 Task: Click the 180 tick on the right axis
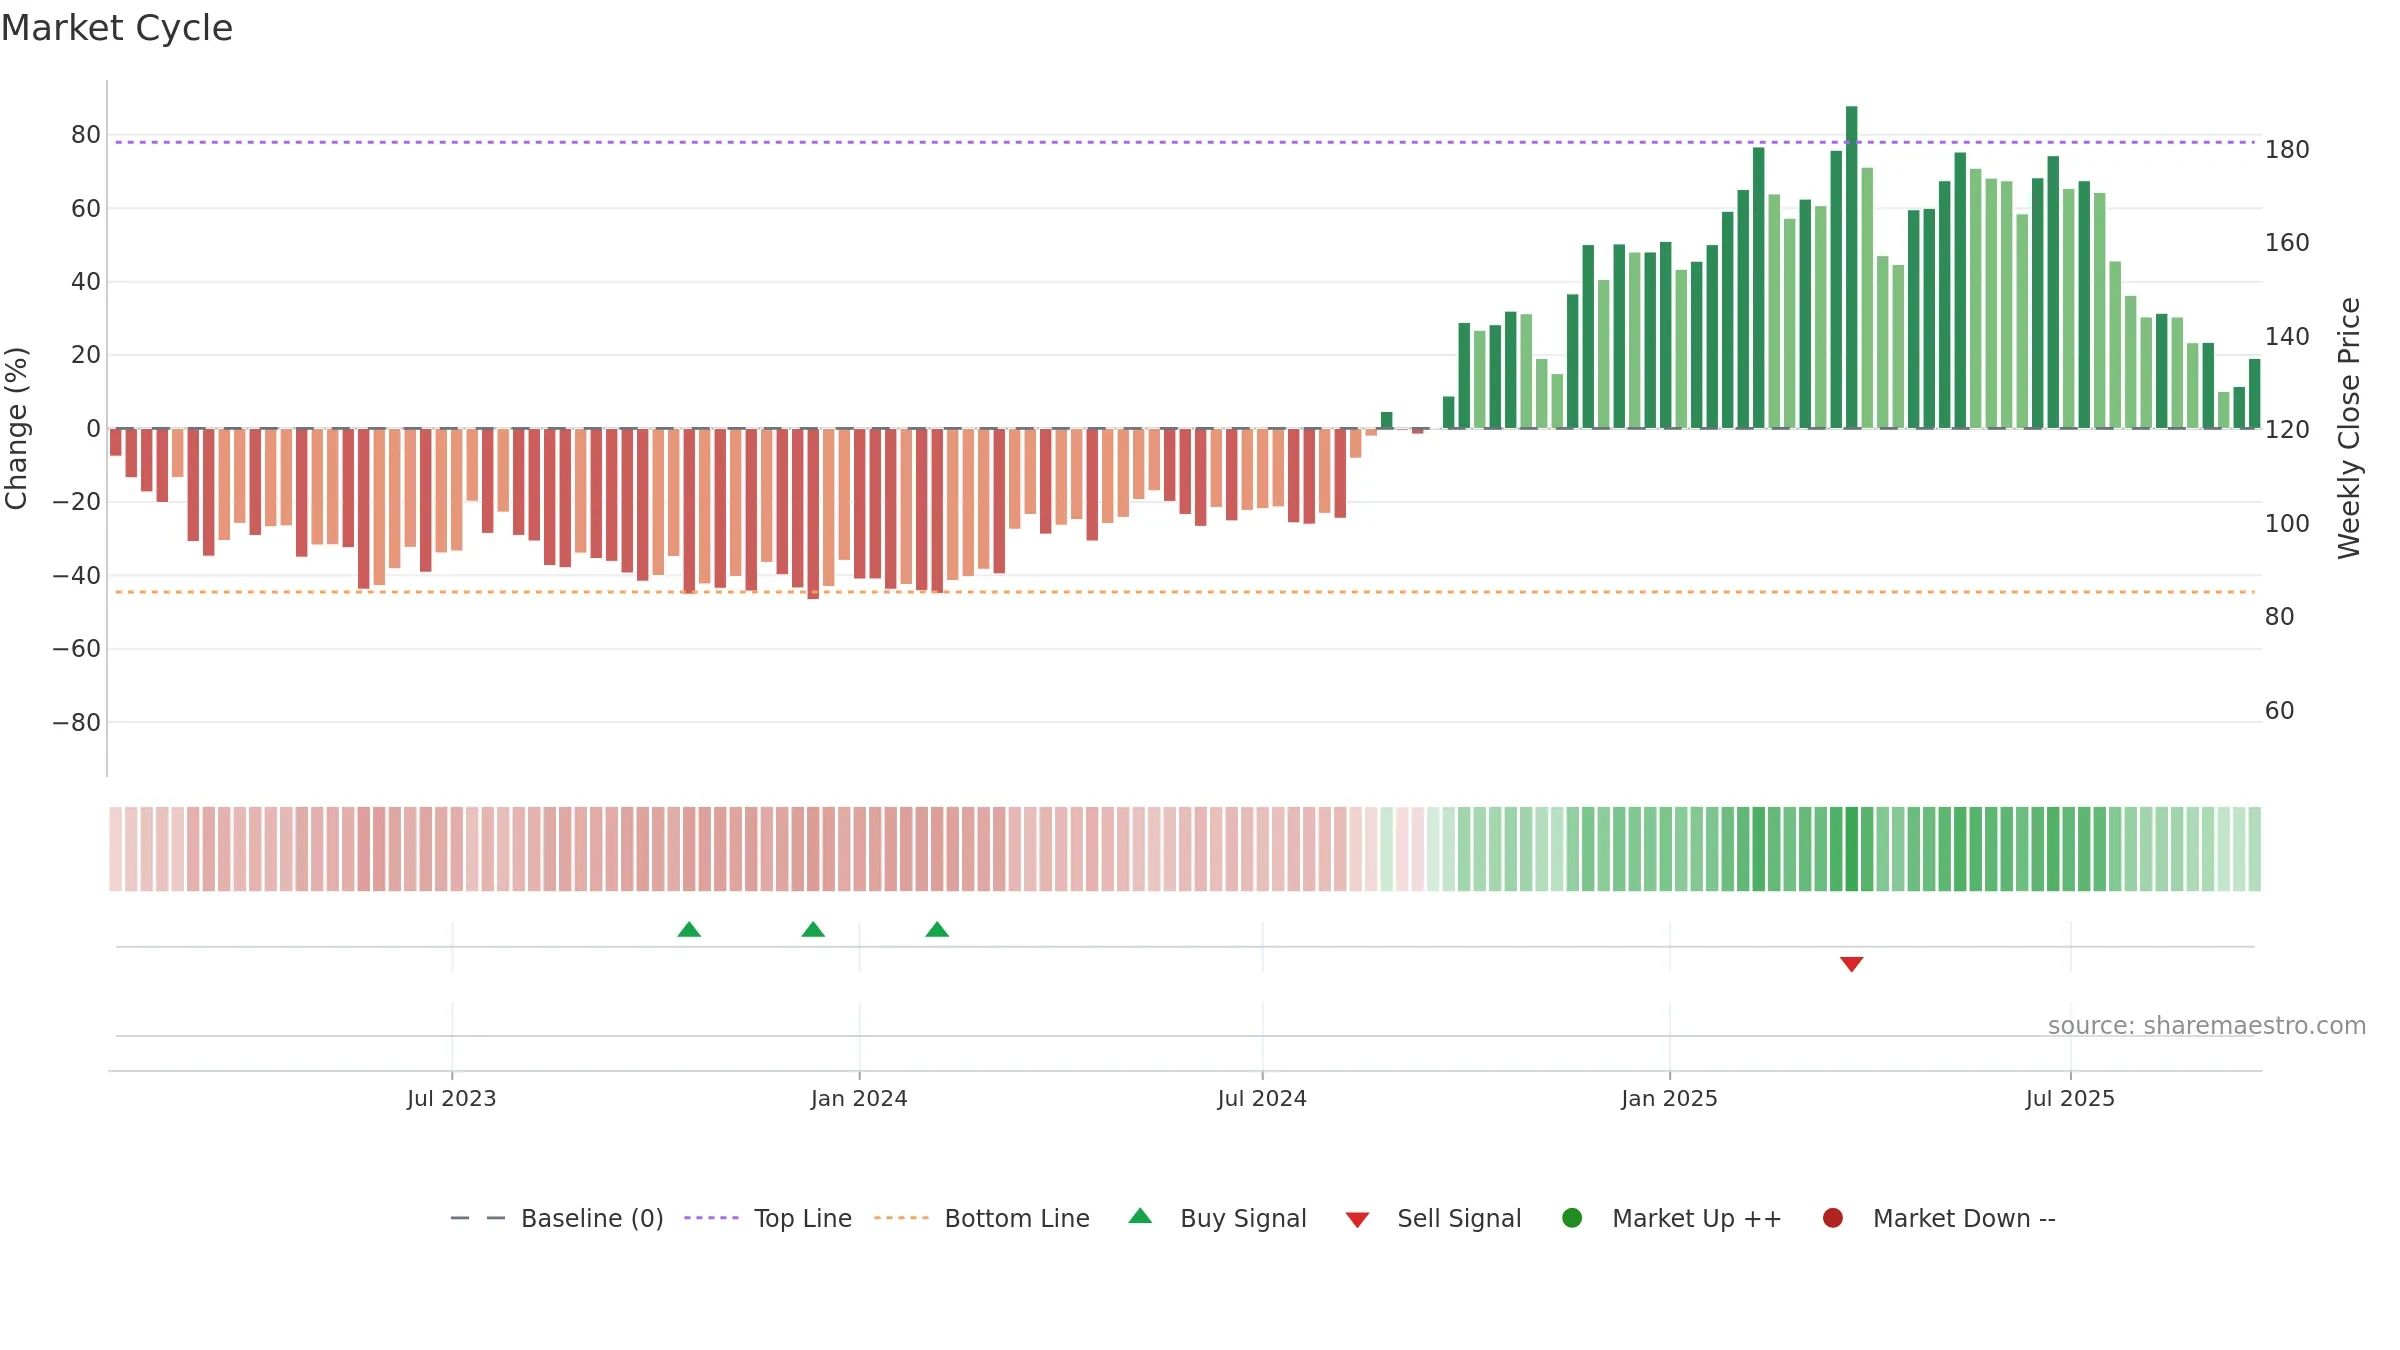click(2287, 150)
